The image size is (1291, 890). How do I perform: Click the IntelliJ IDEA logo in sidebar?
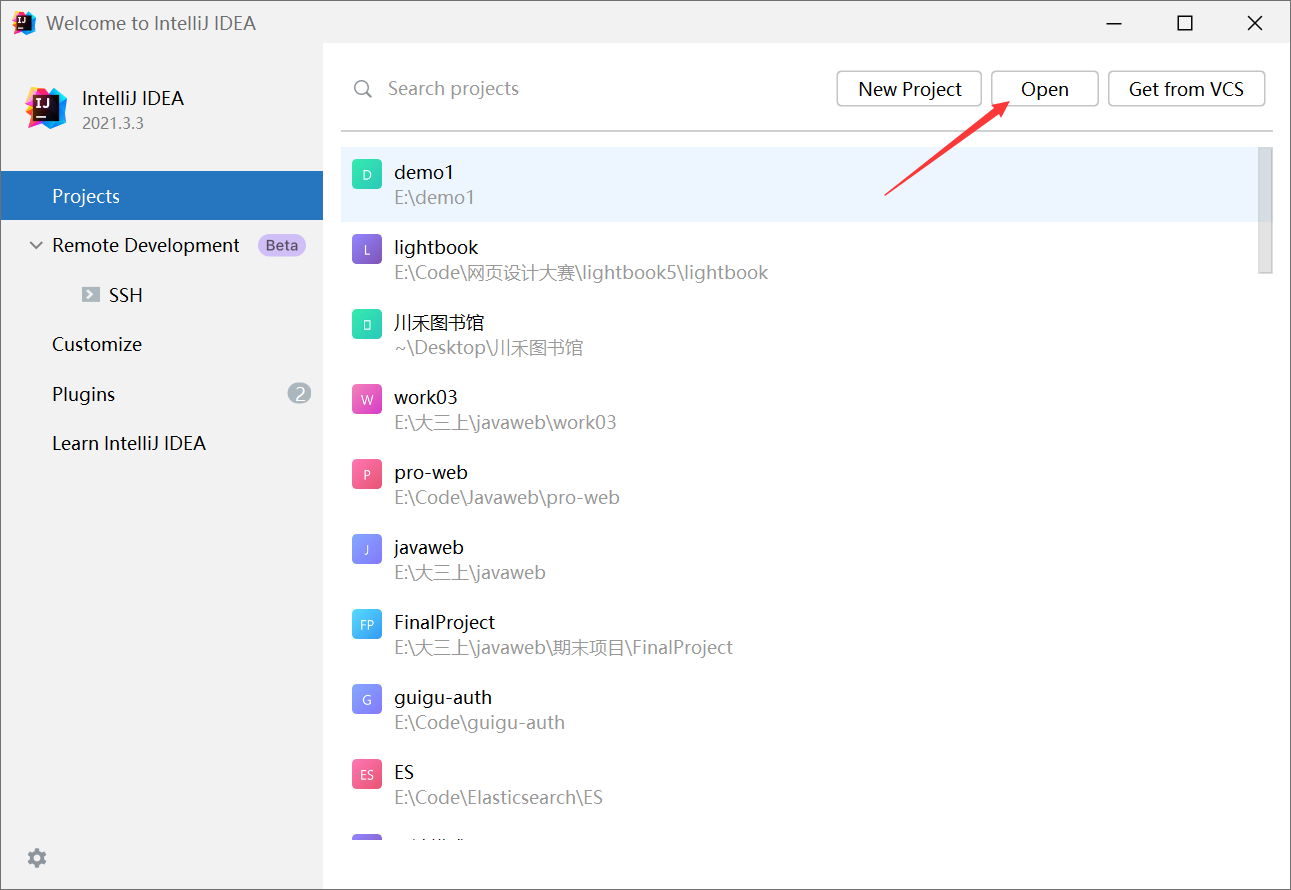click(x=46, y=108)
